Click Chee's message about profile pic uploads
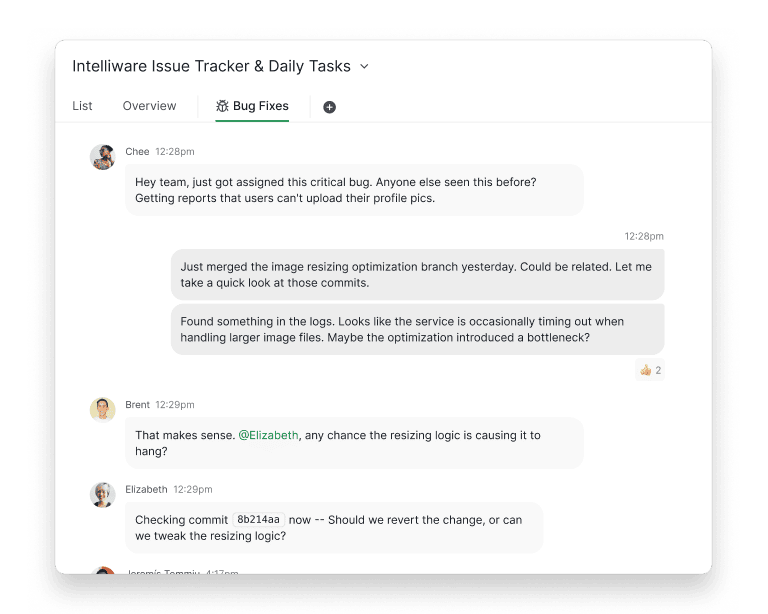The image size is (768, 614). (x=354, y=190)
